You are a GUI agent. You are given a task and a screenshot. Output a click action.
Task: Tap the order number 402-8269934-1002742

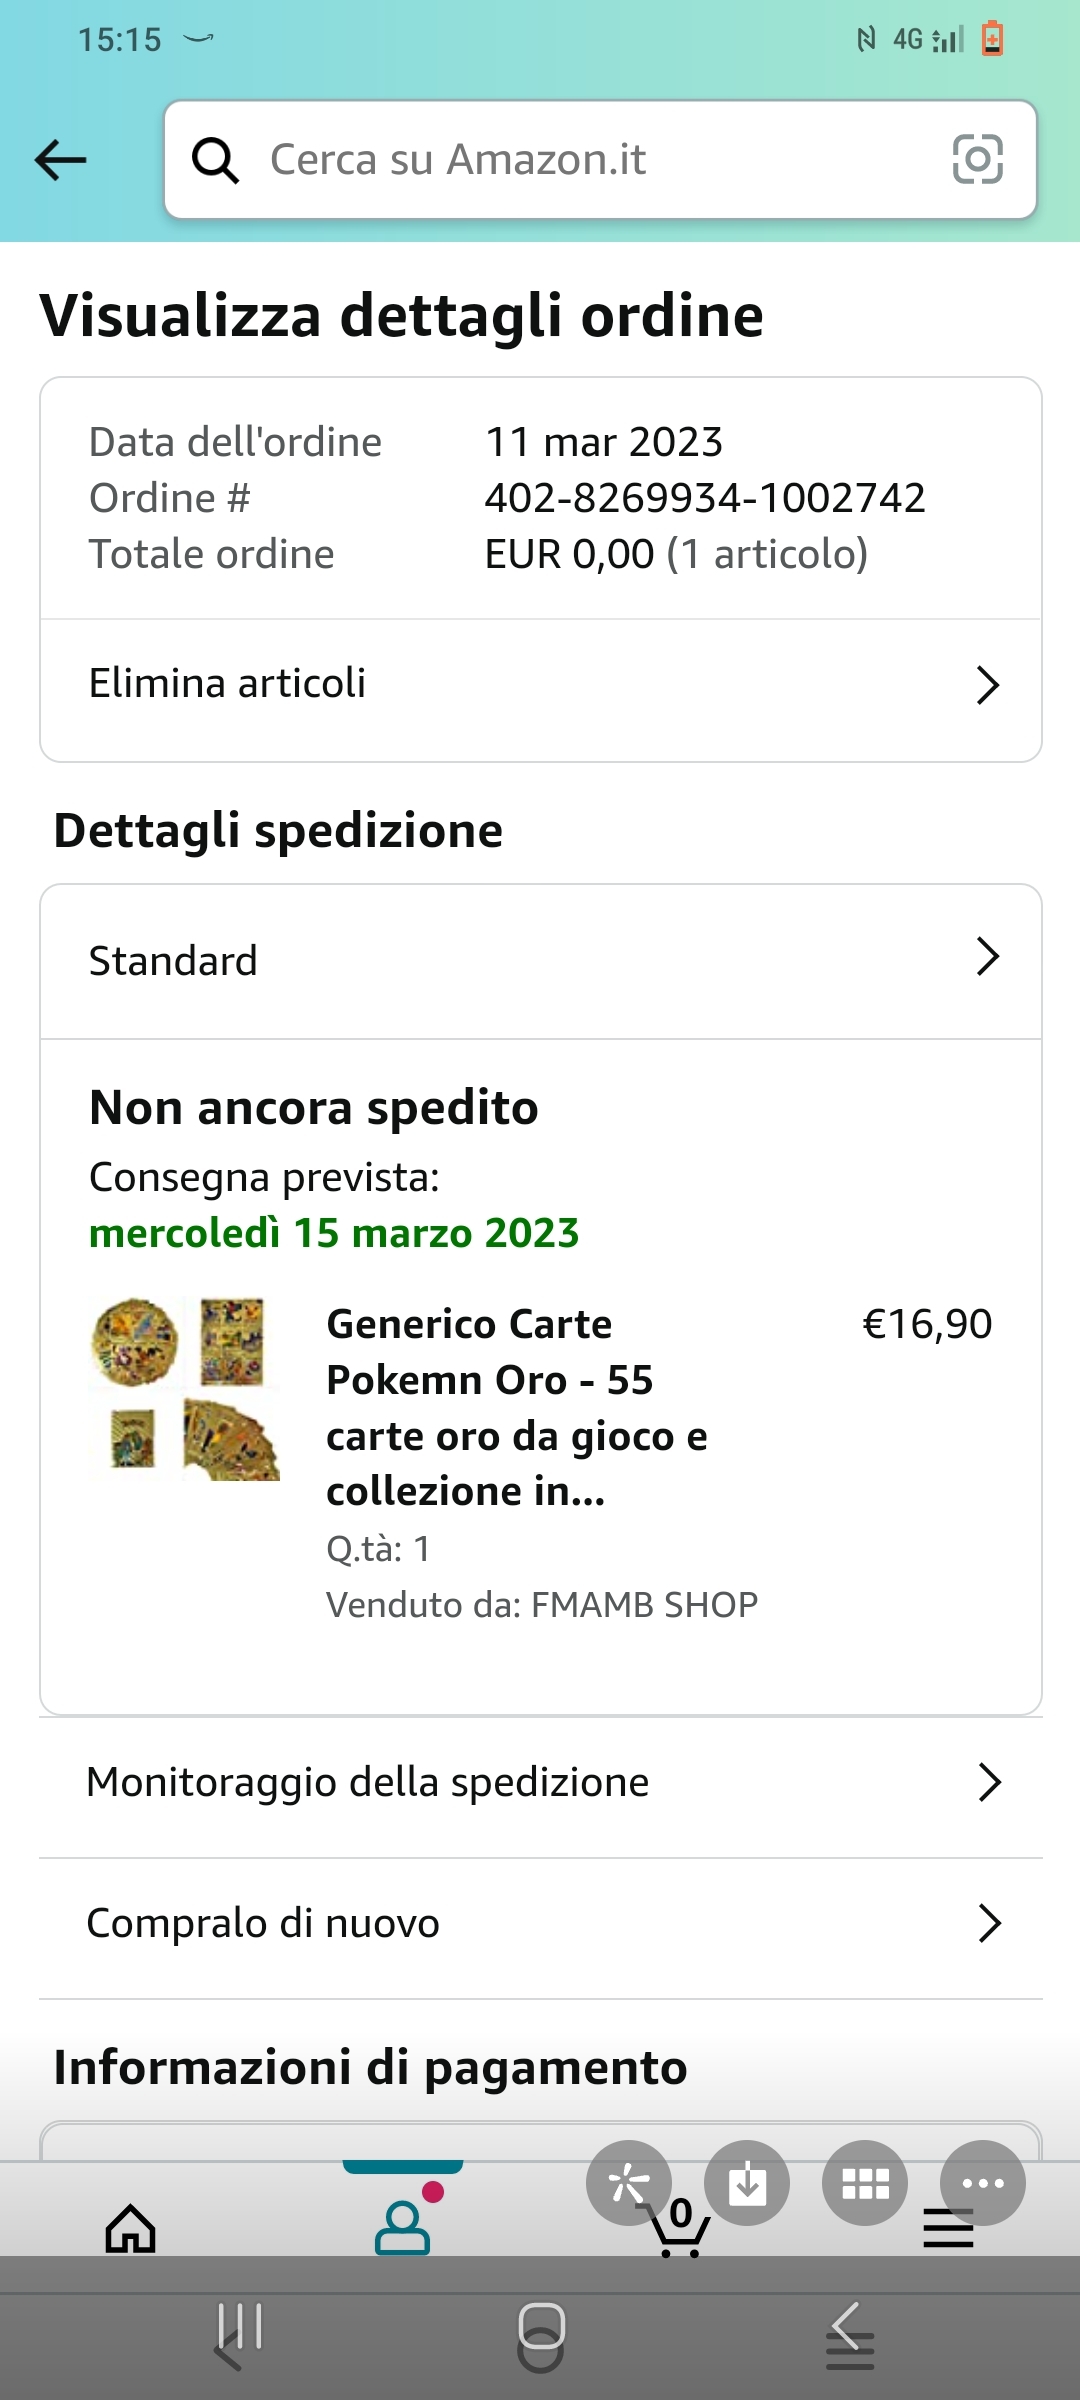tap(705, 498)
